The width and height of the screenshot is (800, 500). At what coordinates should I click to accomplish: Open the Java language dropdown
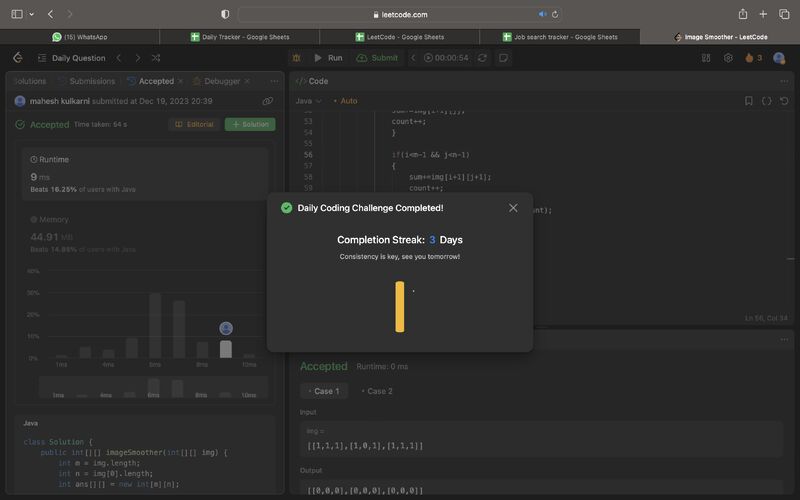pyautogui.click(x=309, y=101)
